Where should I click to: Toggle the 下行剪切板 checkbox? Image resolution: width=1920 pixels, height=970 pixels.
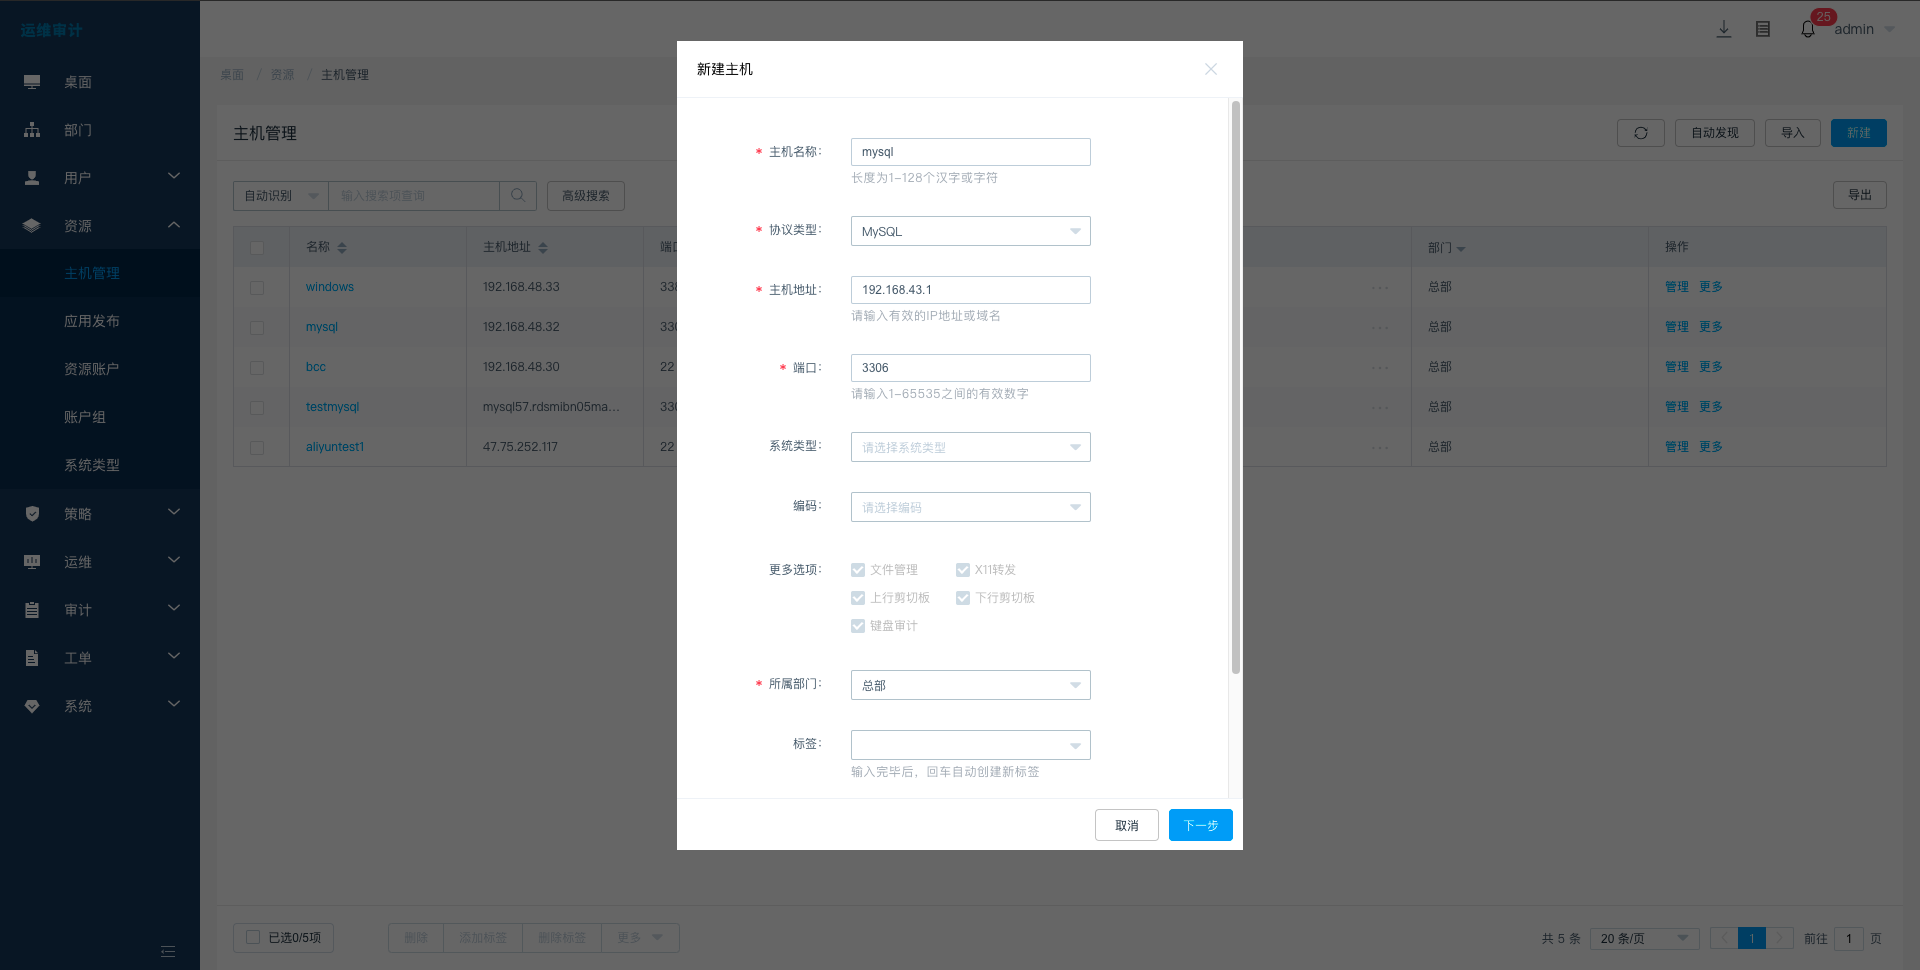(x=963, y=598)
